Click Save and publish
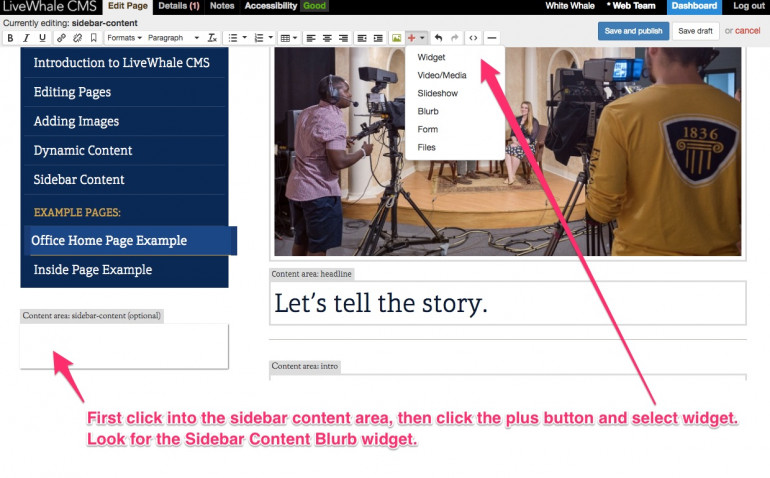This screenshot has width=770, height=478. (633, 31)
